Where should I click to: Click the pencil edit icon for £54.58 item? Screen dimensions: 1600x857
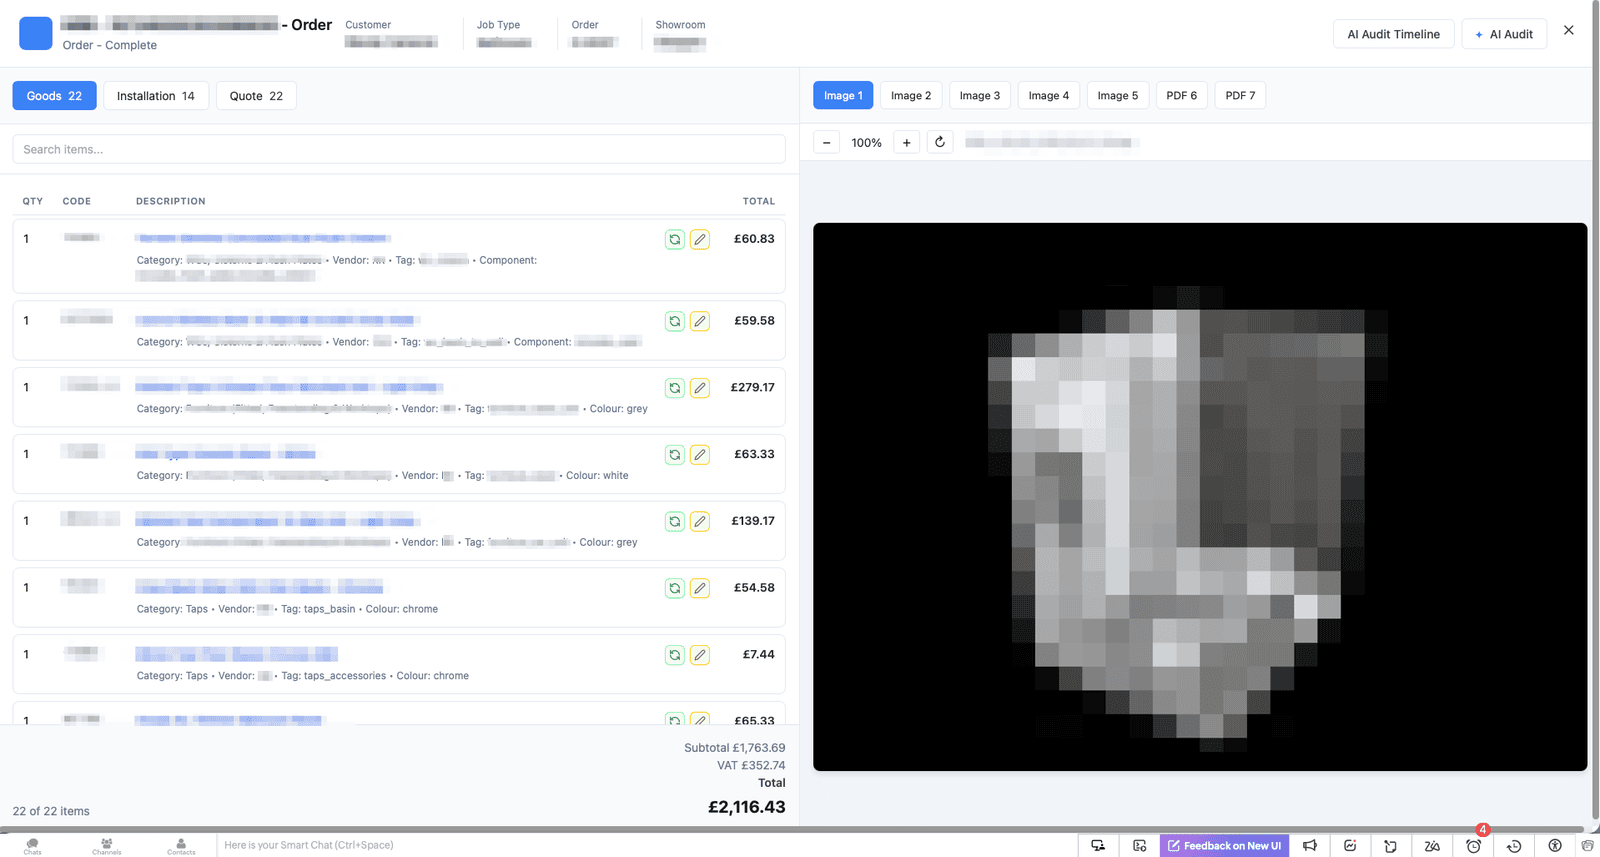pos(700,588)
